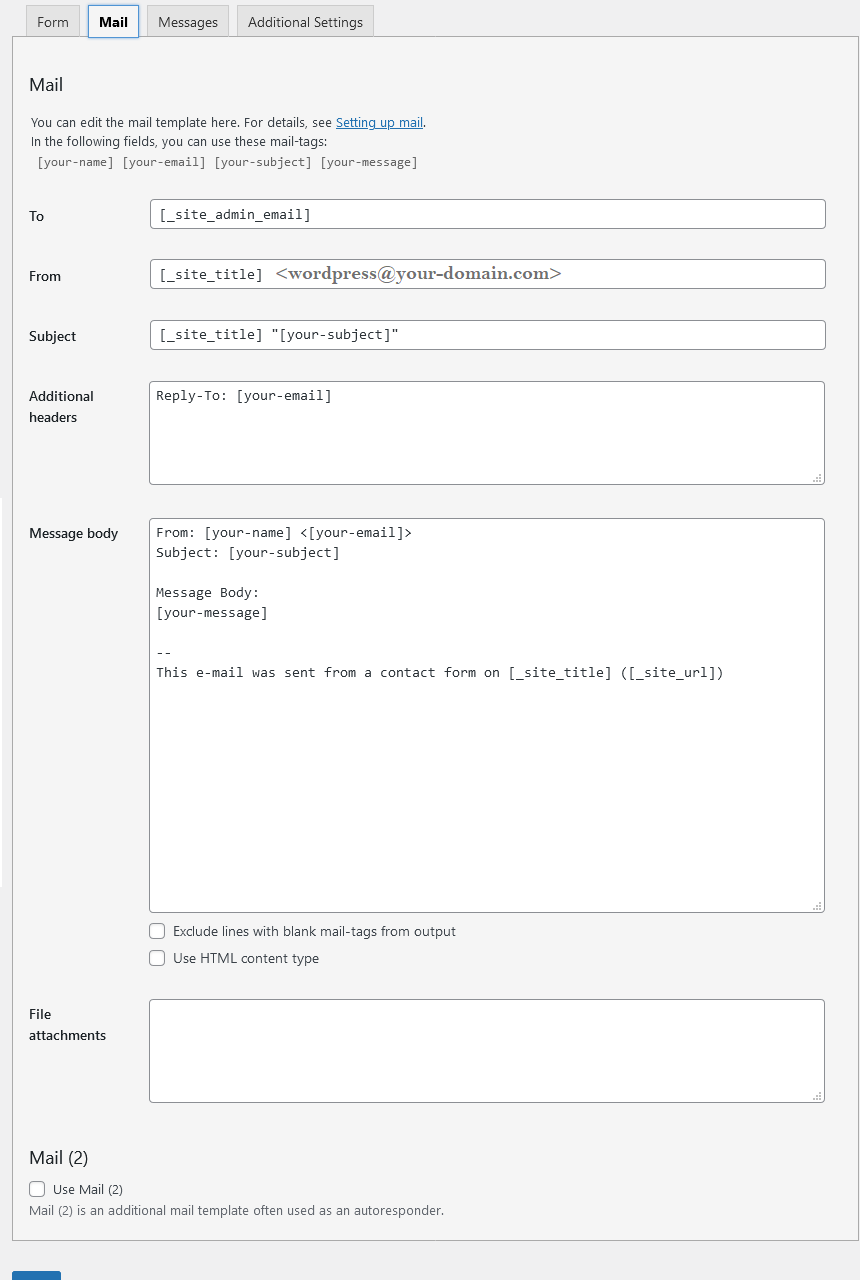
Task: Enable excluding lines with blank mail-tags
Action: point(157,931)
